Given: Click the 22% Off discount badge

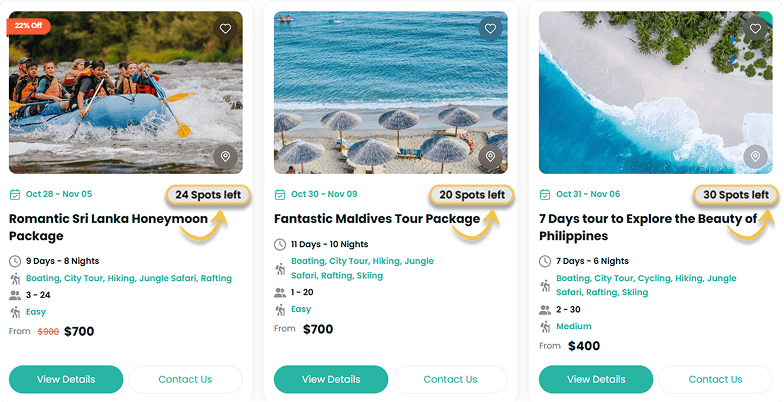Looking at the screenshot, I should (x=28, y=26).
